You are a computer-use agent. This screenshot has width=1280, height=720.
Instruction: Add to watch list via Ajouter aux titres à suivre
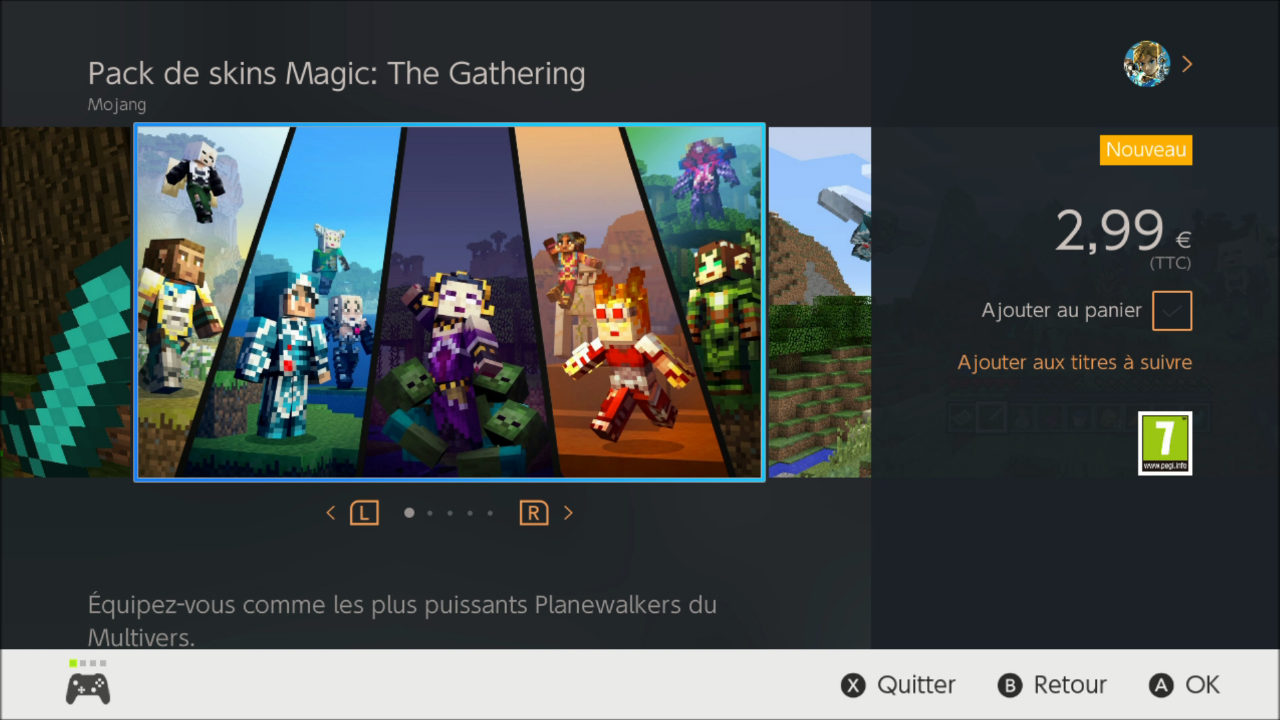click(1075, 362)
